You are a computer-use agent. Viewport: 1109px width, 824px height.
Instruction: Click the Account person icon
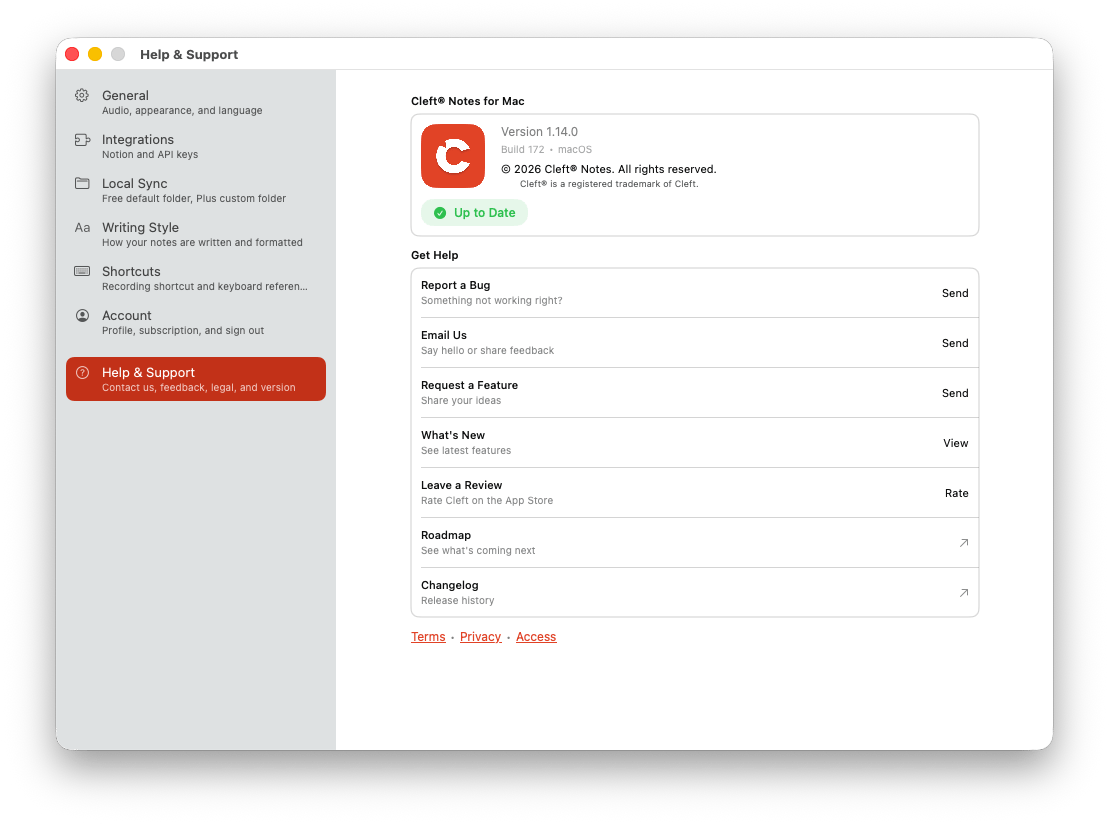pyautogui.click(x=82, y=315)
